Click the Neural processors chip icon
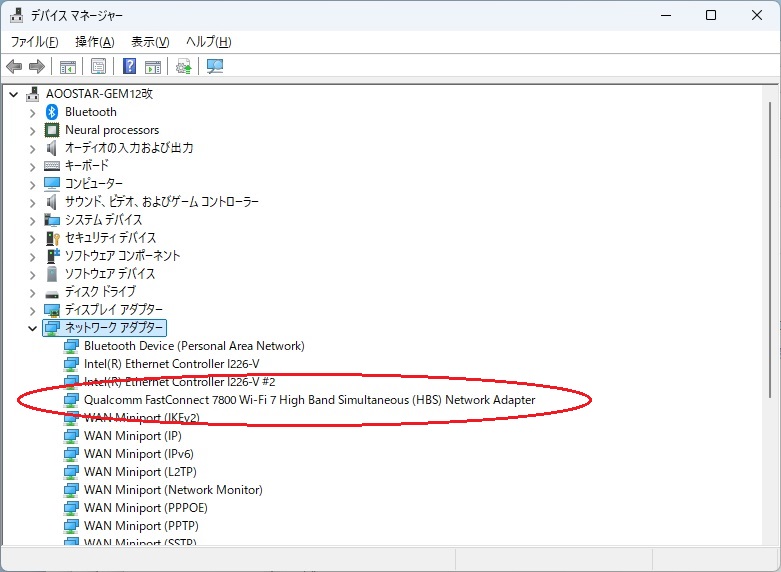 point(52,130)
